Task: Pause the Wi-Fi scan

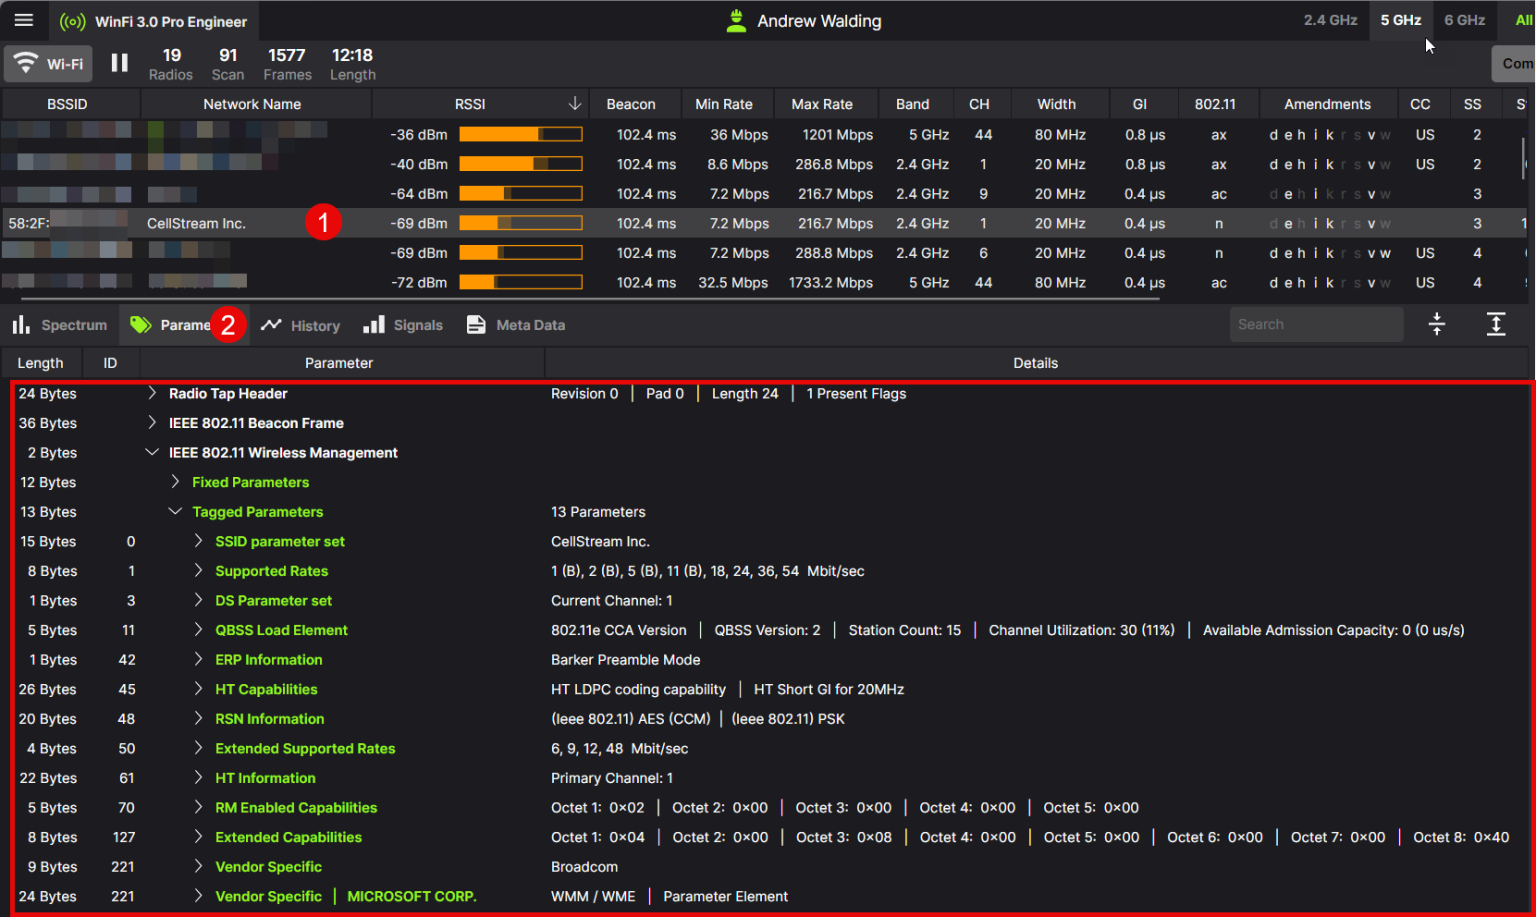Action: tap(119, 63)
